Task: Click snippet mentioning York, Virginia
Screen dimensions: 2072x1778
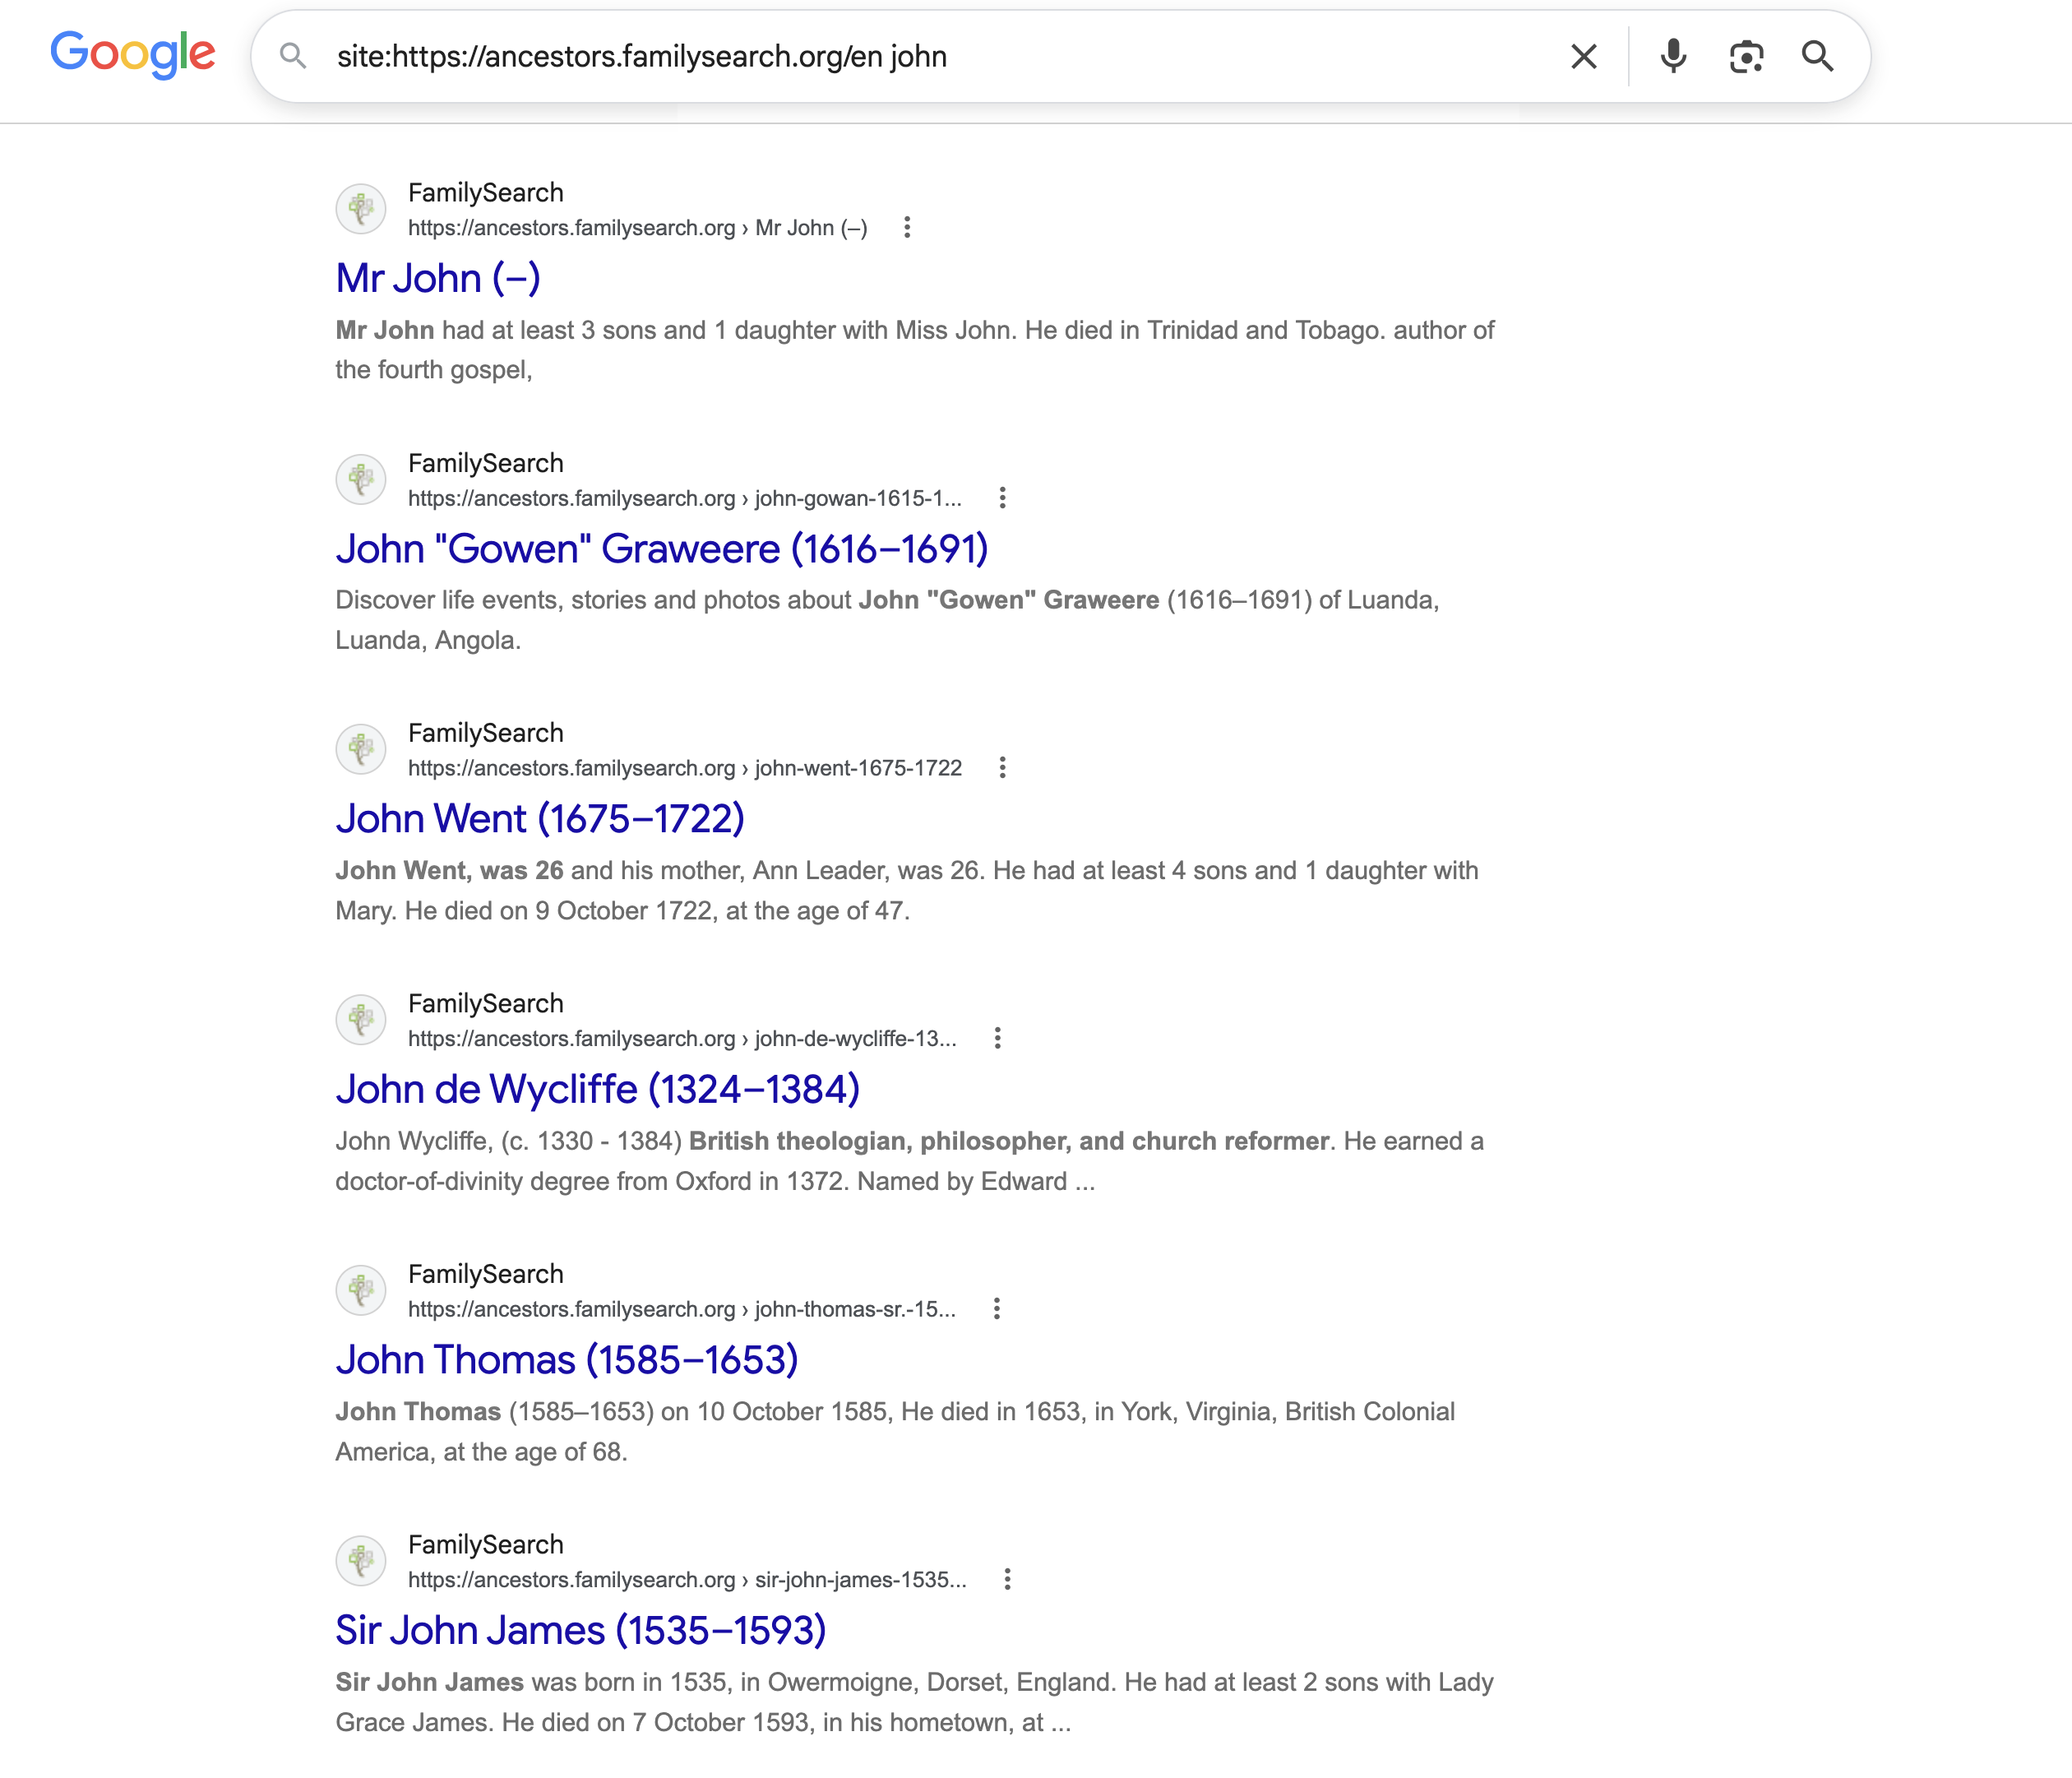Action: 895,1431
